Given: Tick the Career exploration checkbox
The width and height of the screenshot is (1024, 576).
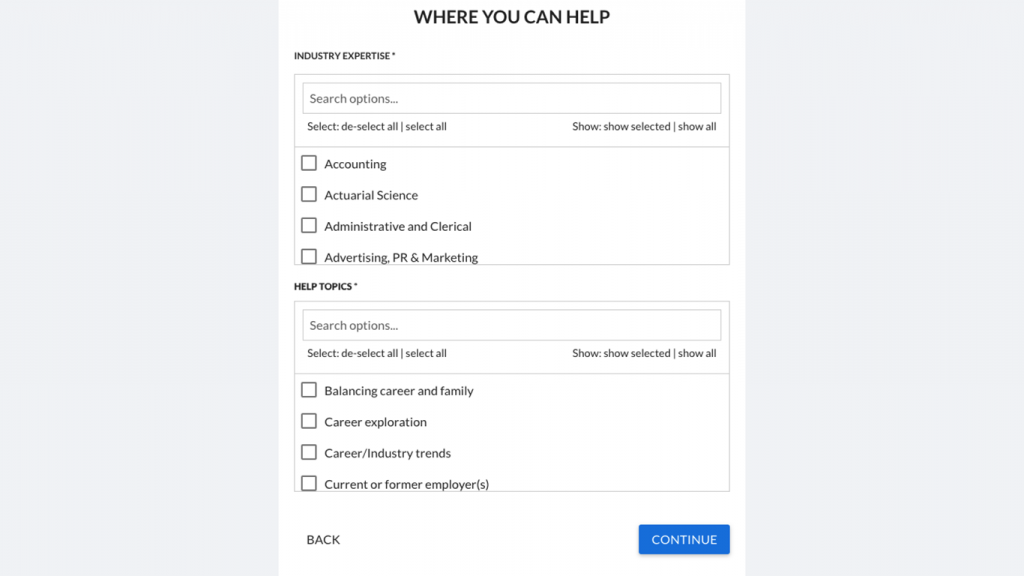Looking at the screenshot, I should tap(309, 421).
